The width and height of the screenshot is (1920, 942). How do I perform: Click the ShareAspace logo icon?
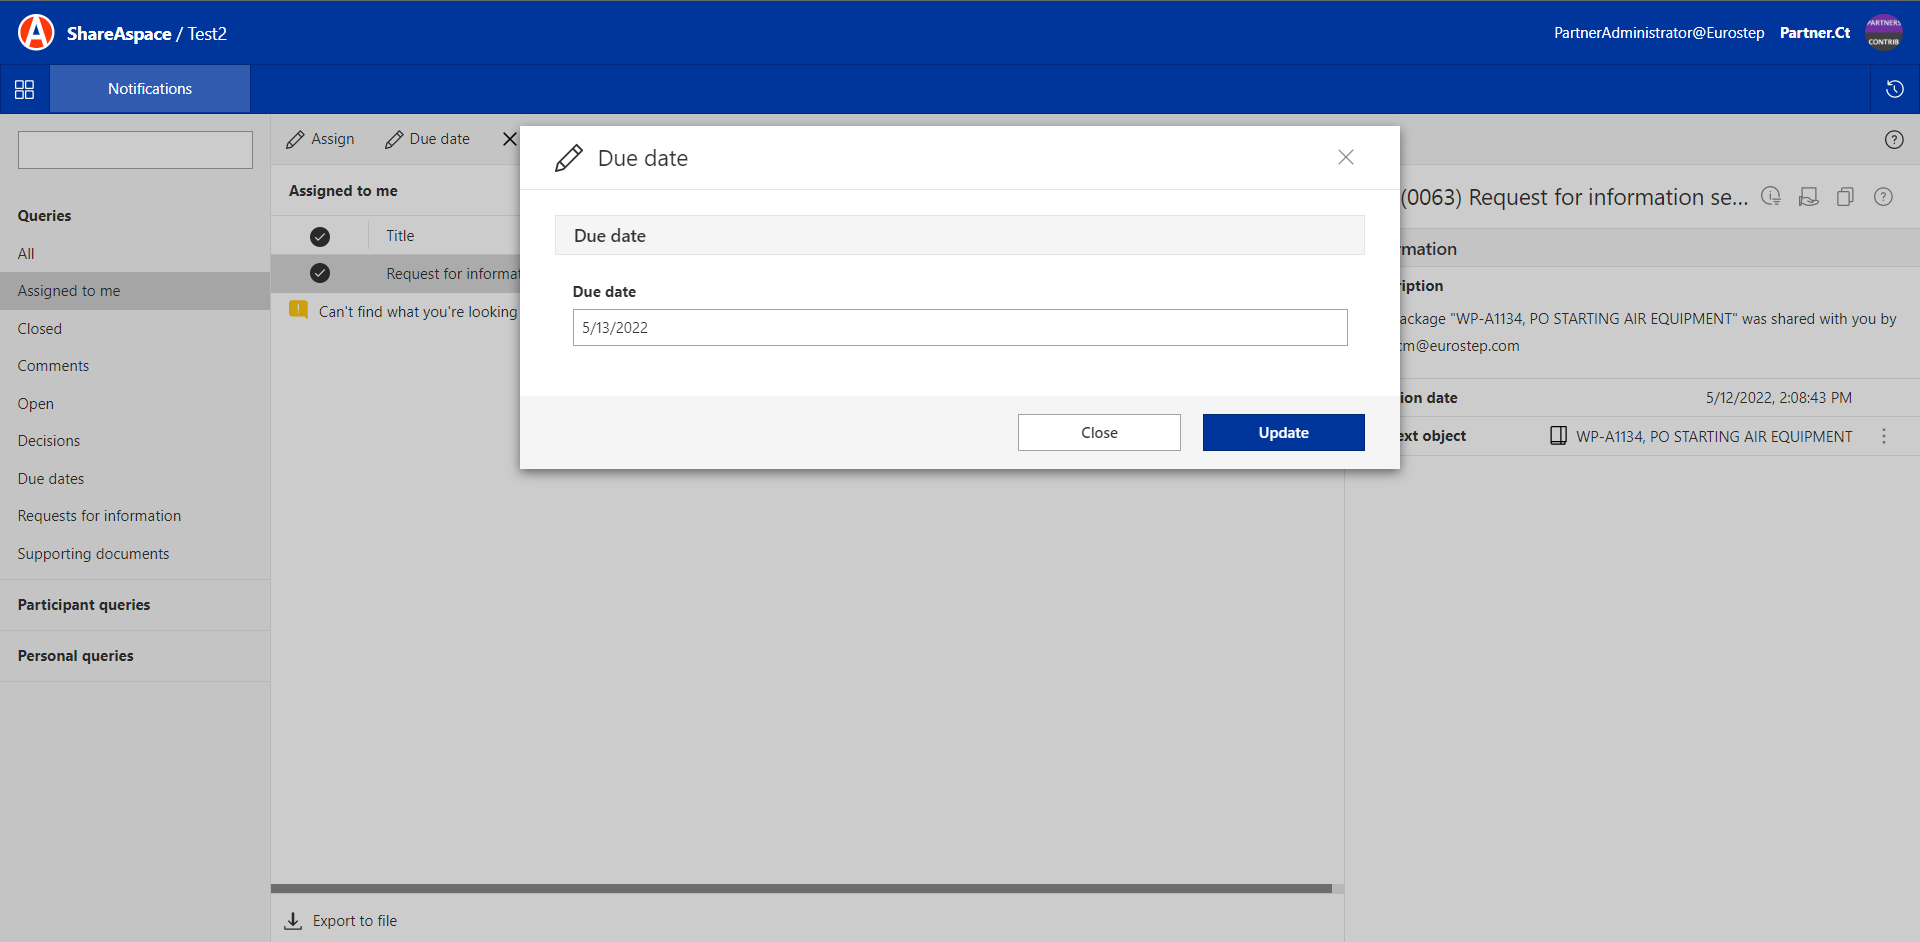pyautogui.click(x=36, y=33)
